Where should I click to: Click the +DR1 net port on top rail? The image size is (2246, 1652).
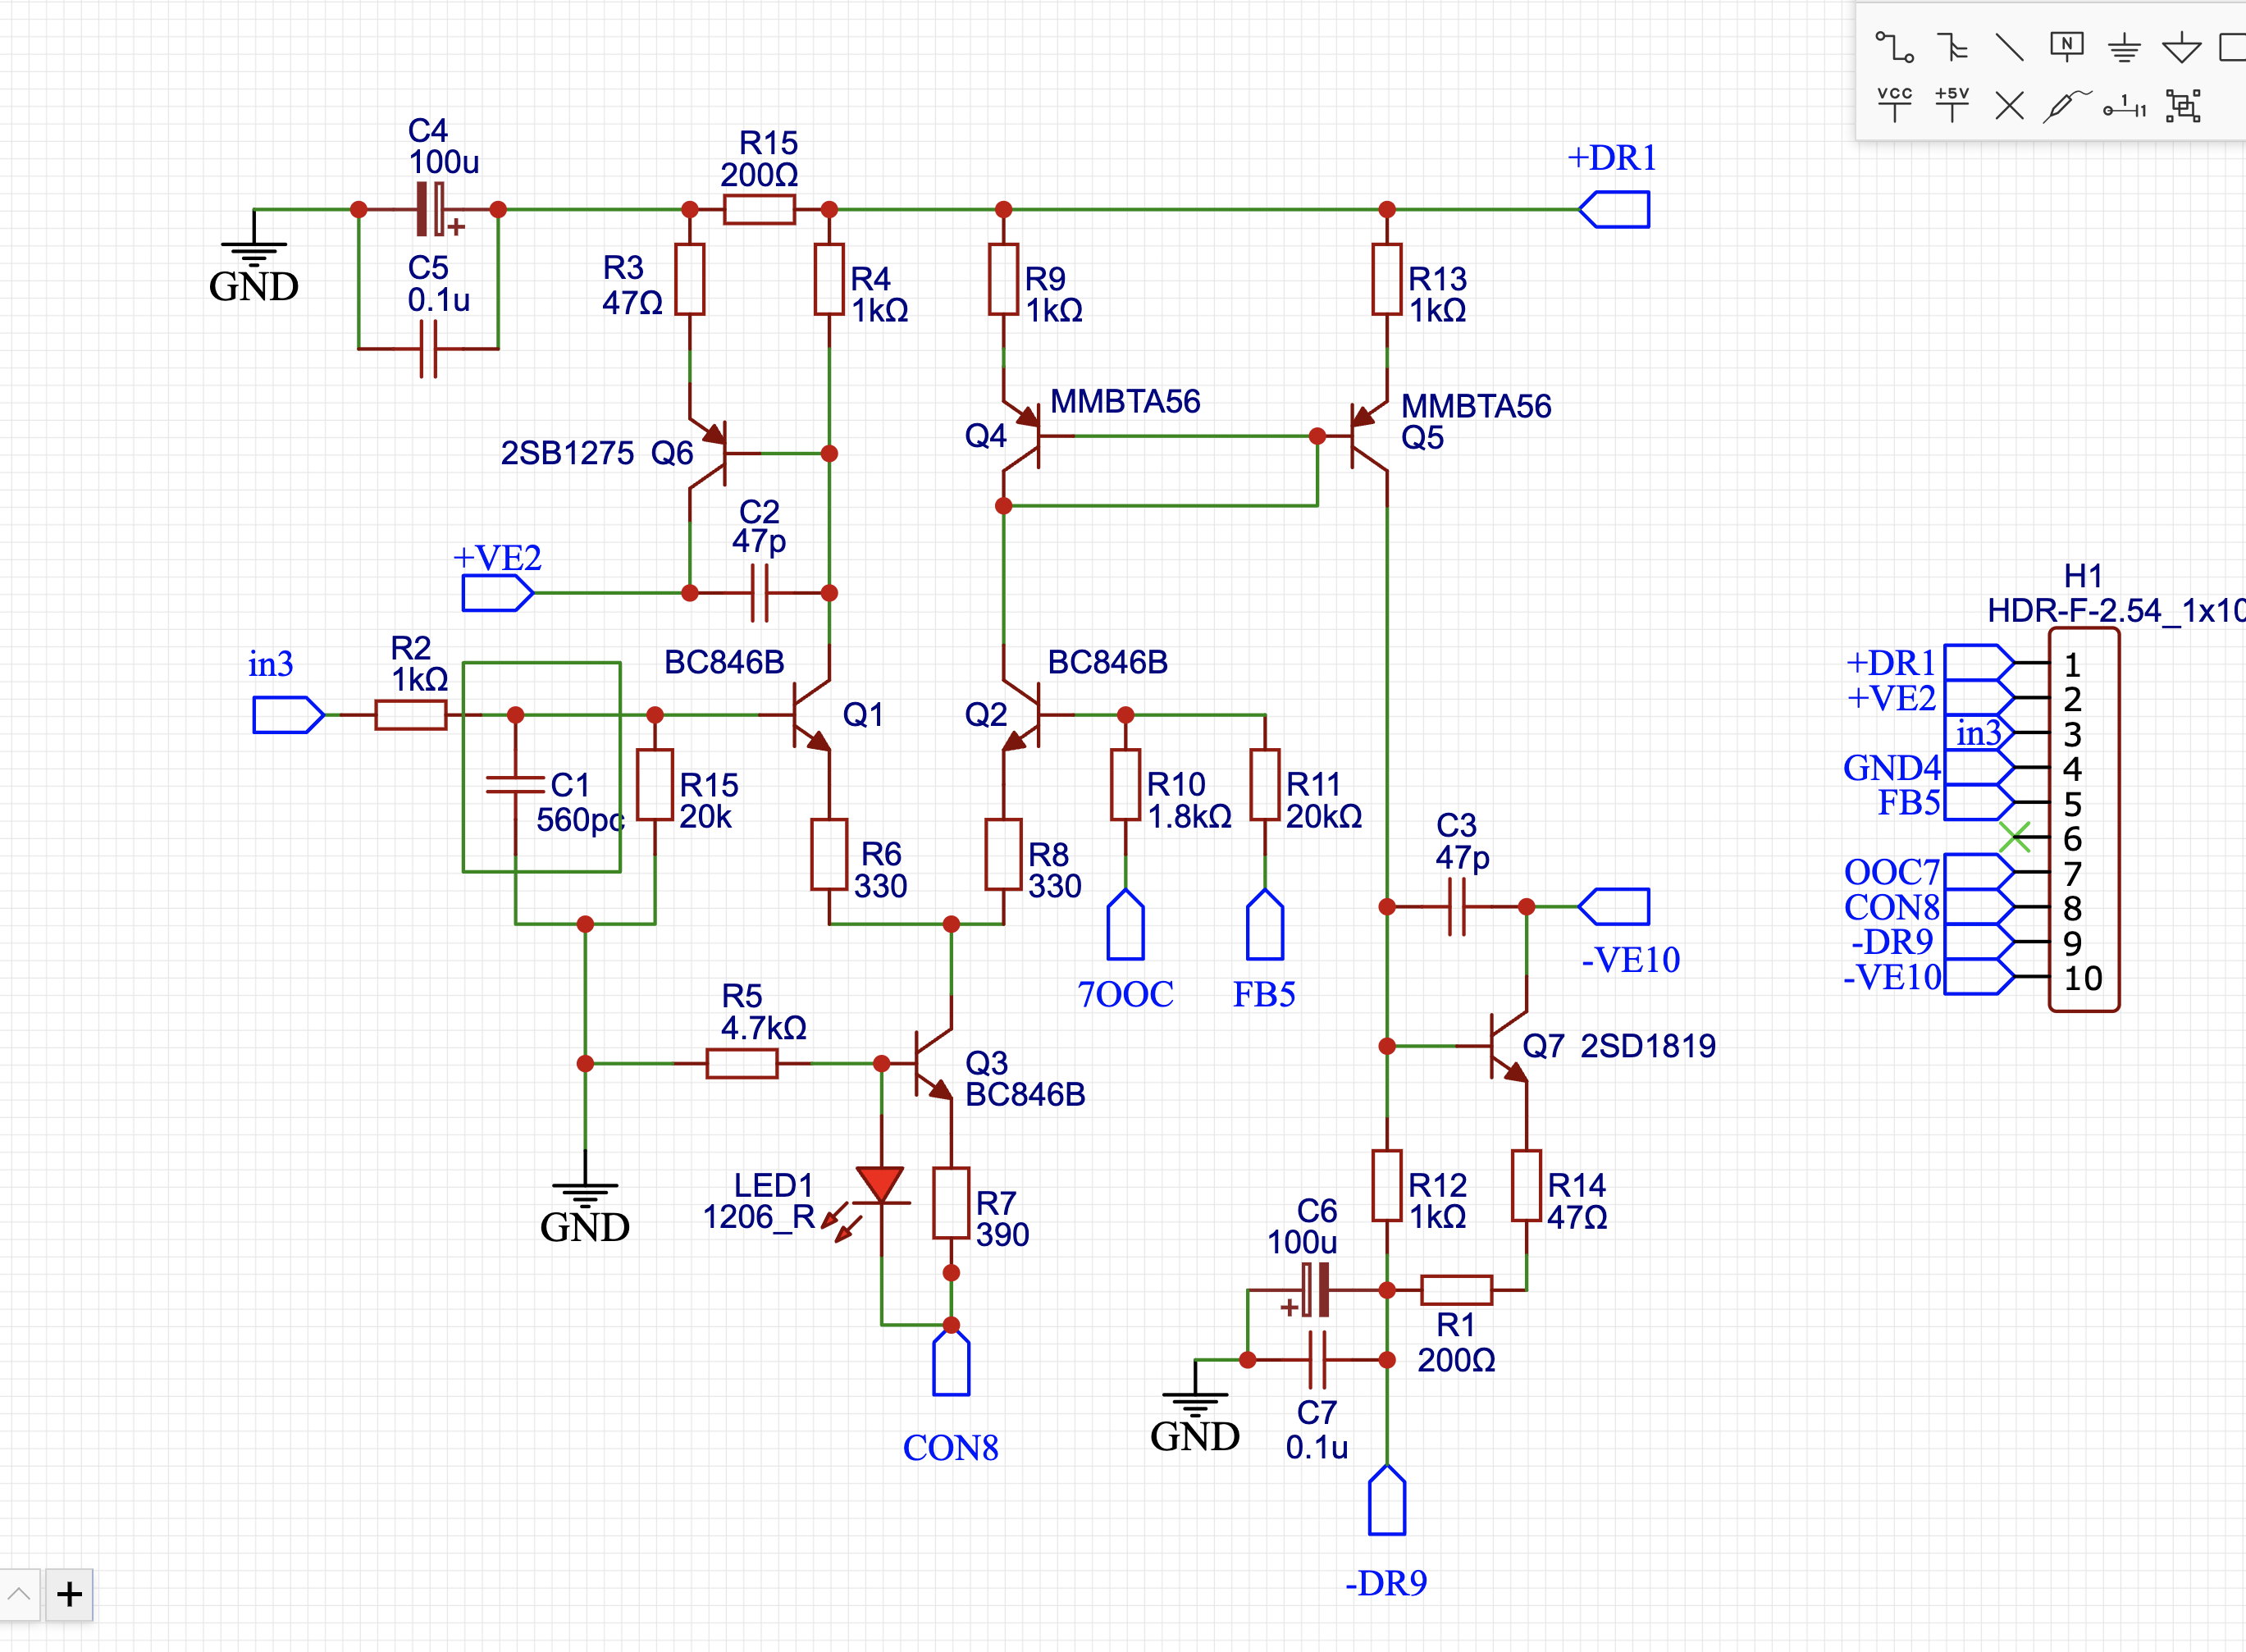(x=1614, y=210)
